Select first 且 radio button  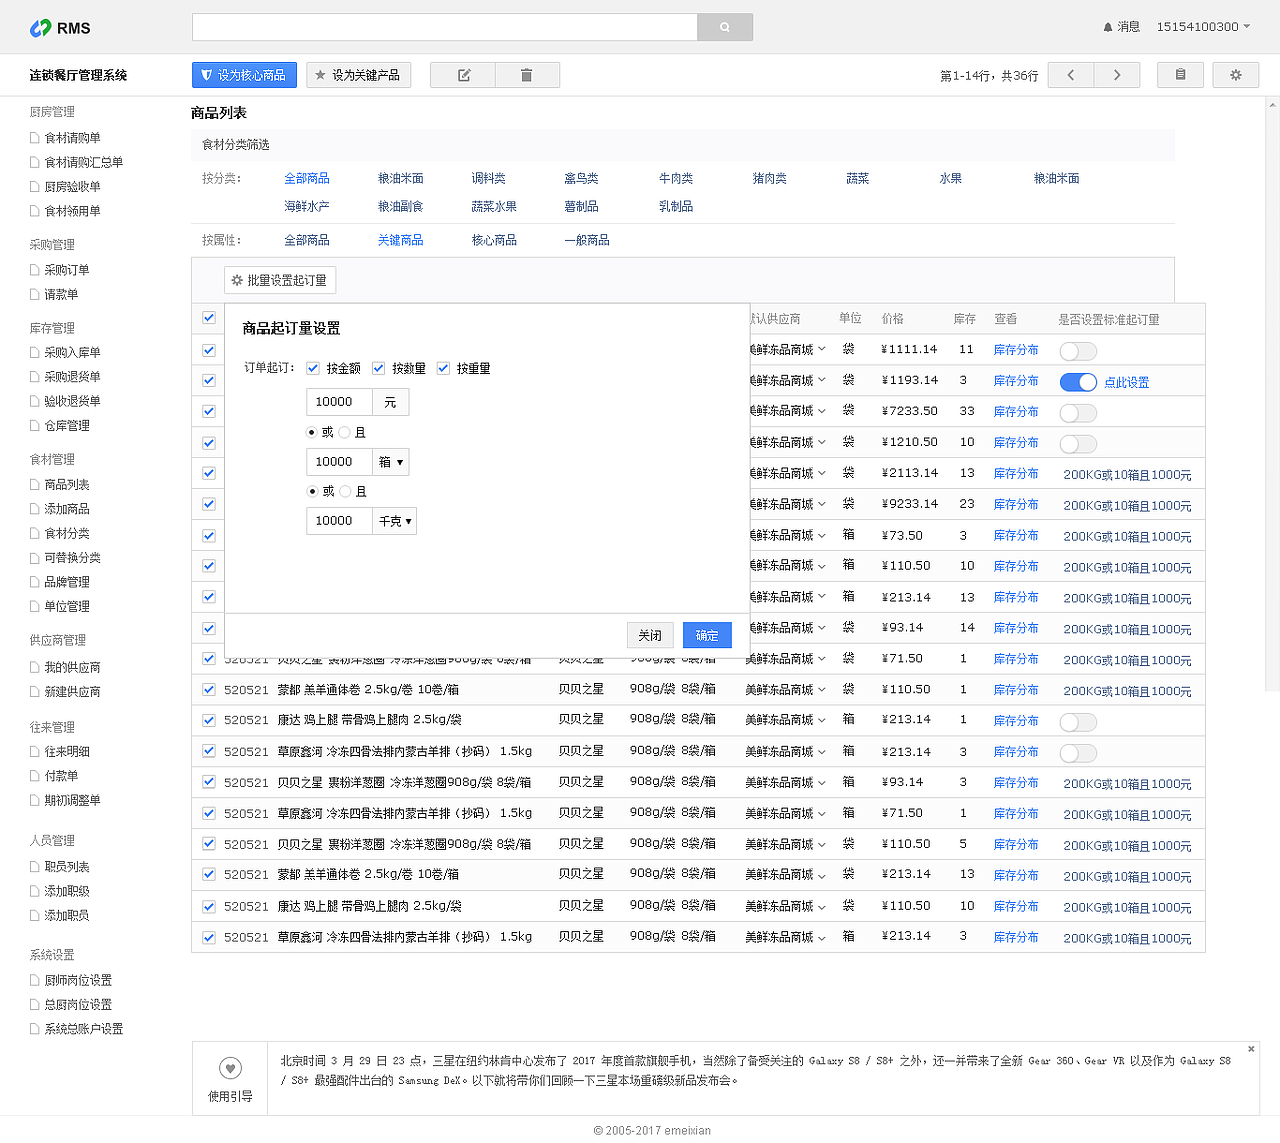tap(344, 432)
